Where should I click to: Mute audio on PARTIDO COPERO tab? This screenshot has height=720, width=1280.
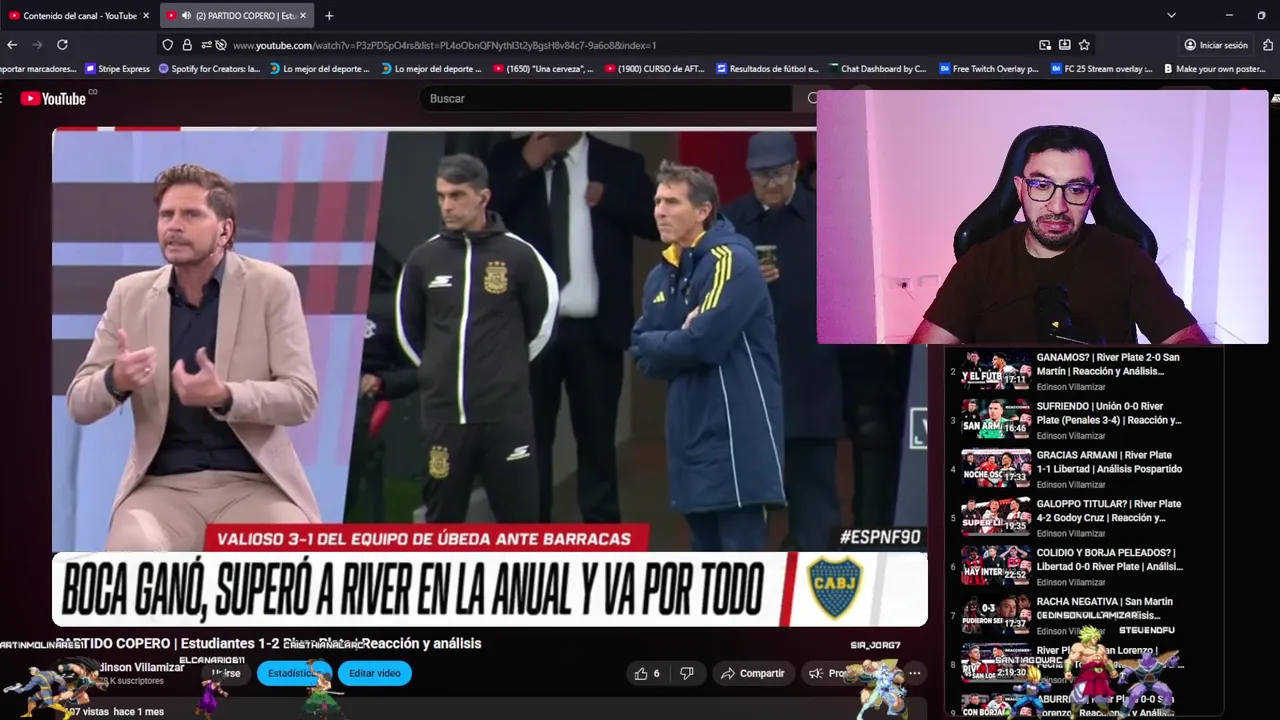186,16
